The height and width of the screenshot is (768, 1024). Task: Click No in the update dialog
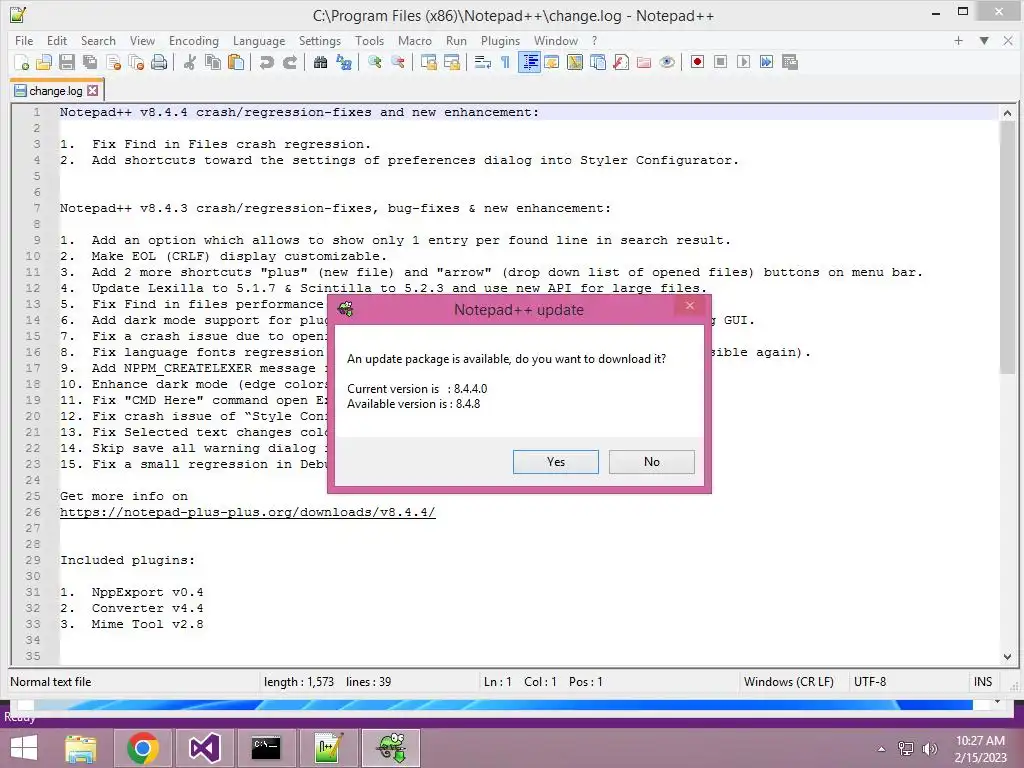pos(652,462)
